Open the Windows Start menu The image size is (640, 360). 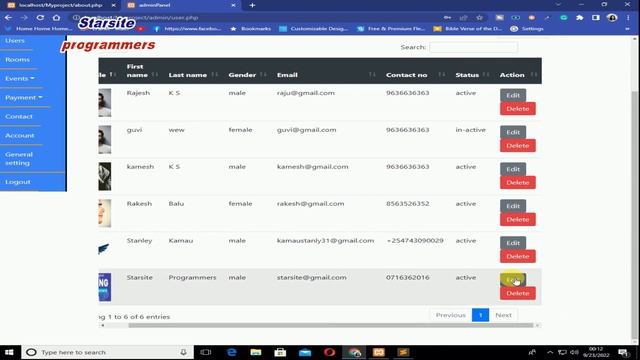[x=9, y=352]
